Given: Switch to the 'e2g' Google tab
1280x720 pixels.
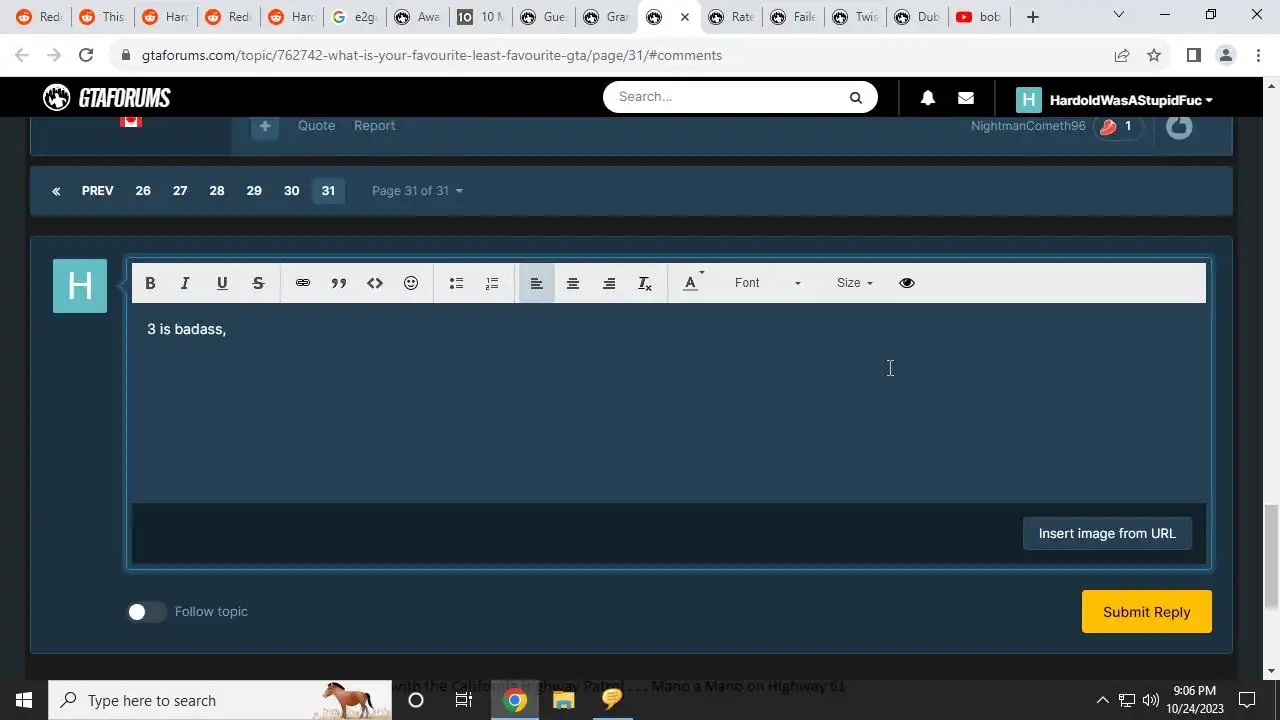Looking at the screenshot, I should (354, 17).
